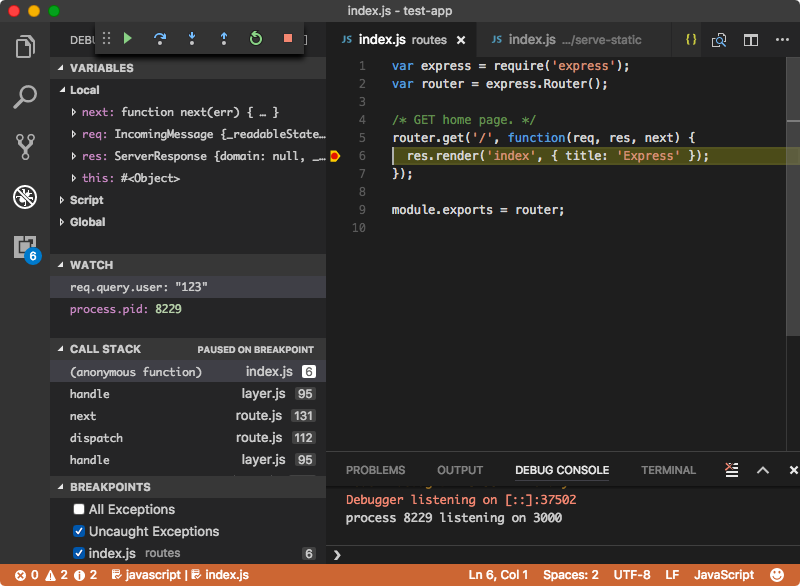Step into with down arrow icon

point(192,38)
